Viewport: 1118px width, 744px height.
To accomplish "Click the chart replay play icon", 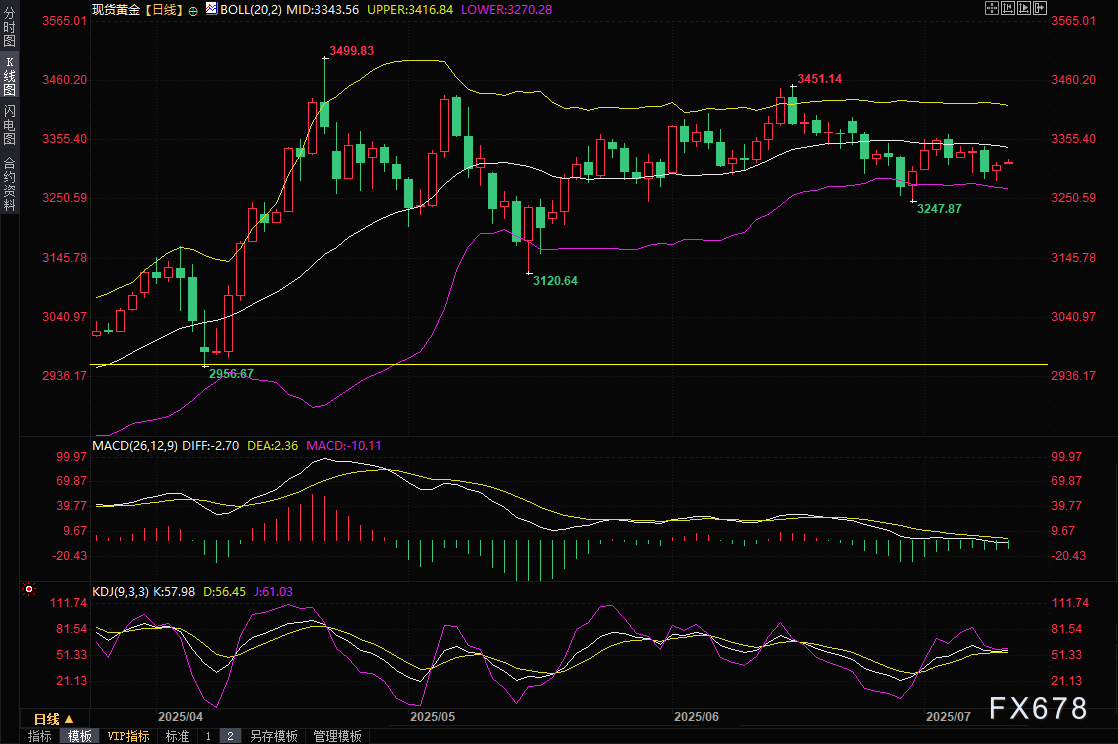I will [x=1022, y=8].
